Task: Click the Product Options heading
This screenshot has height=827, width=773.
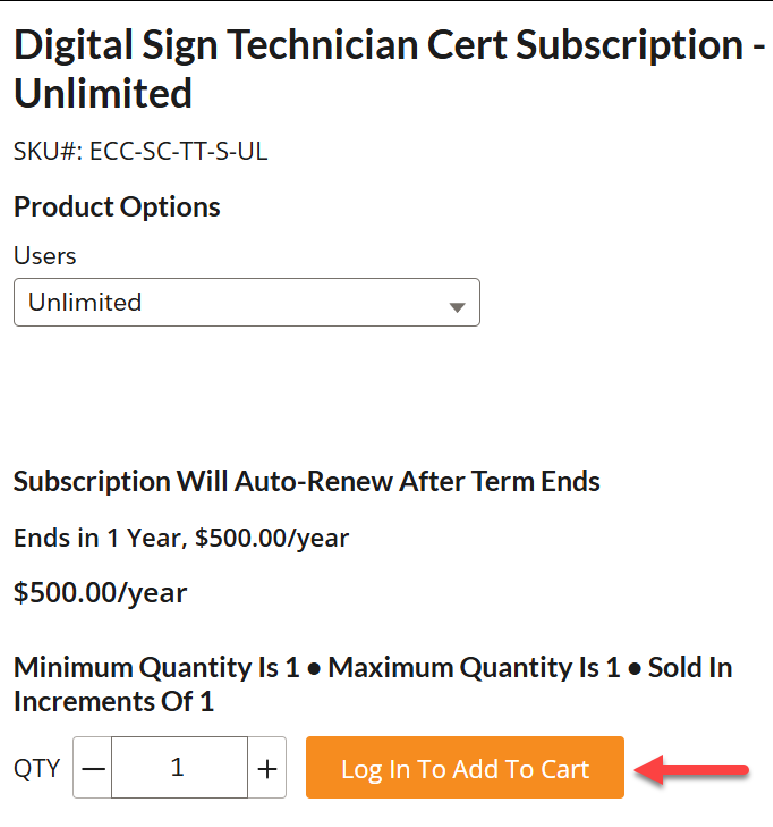Action: click(117, 207)
